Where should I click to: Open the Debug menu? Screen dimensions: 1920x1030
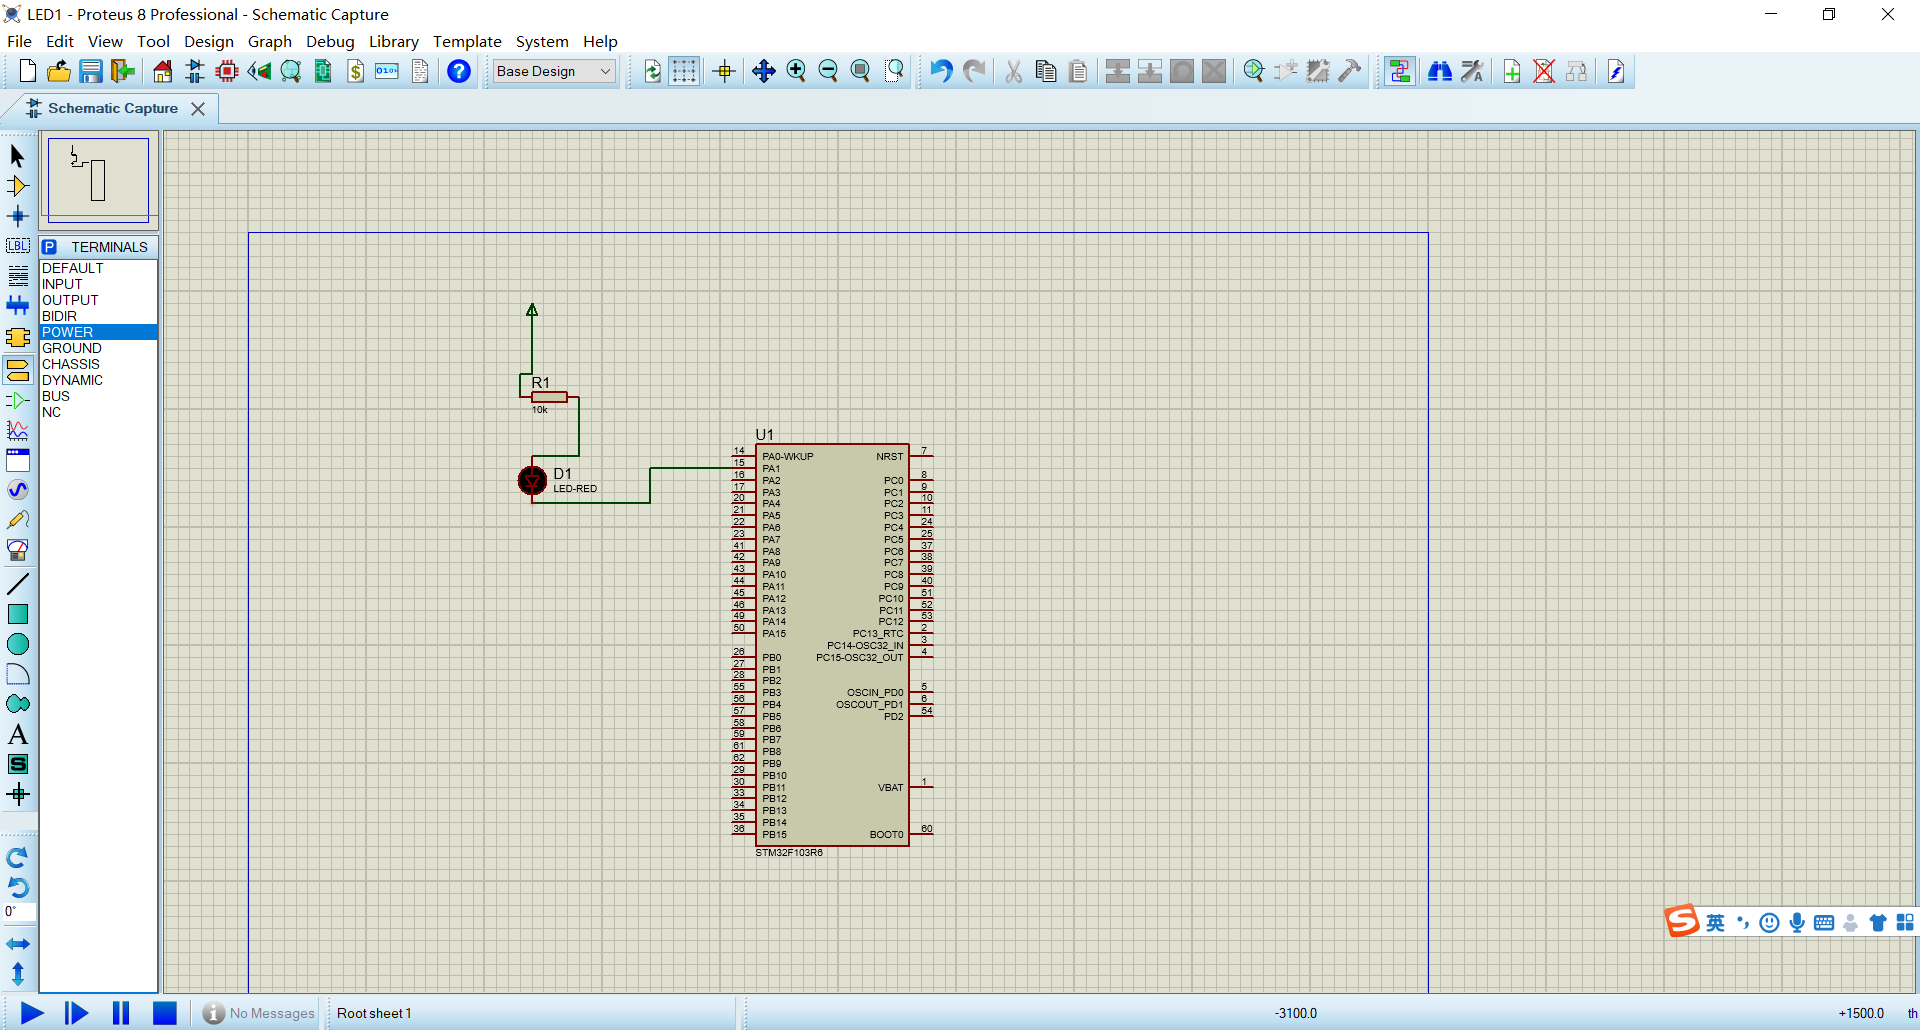coord(330,41)
